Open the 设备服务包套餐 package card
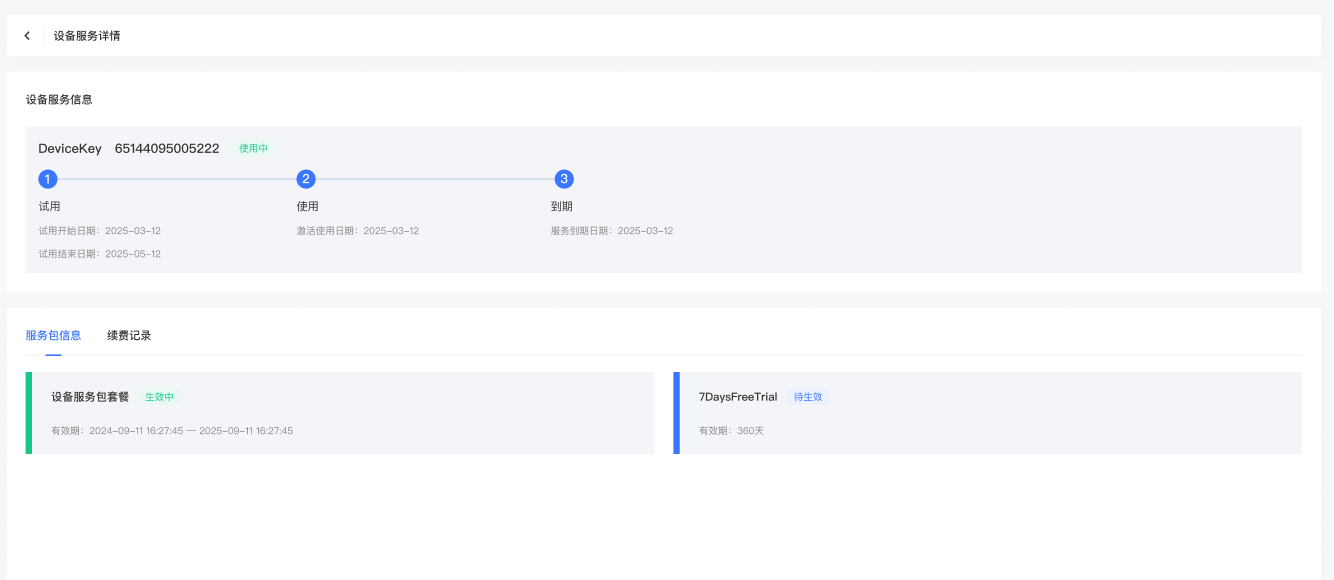The width and height of the screenshot is (1334, 580). pos(340,413)
